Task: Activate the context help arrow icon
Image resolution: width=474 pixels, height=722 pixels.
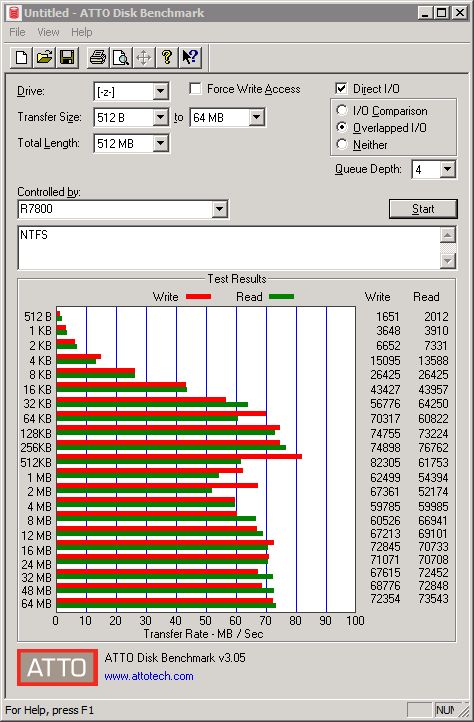Action: click(190, 58)
